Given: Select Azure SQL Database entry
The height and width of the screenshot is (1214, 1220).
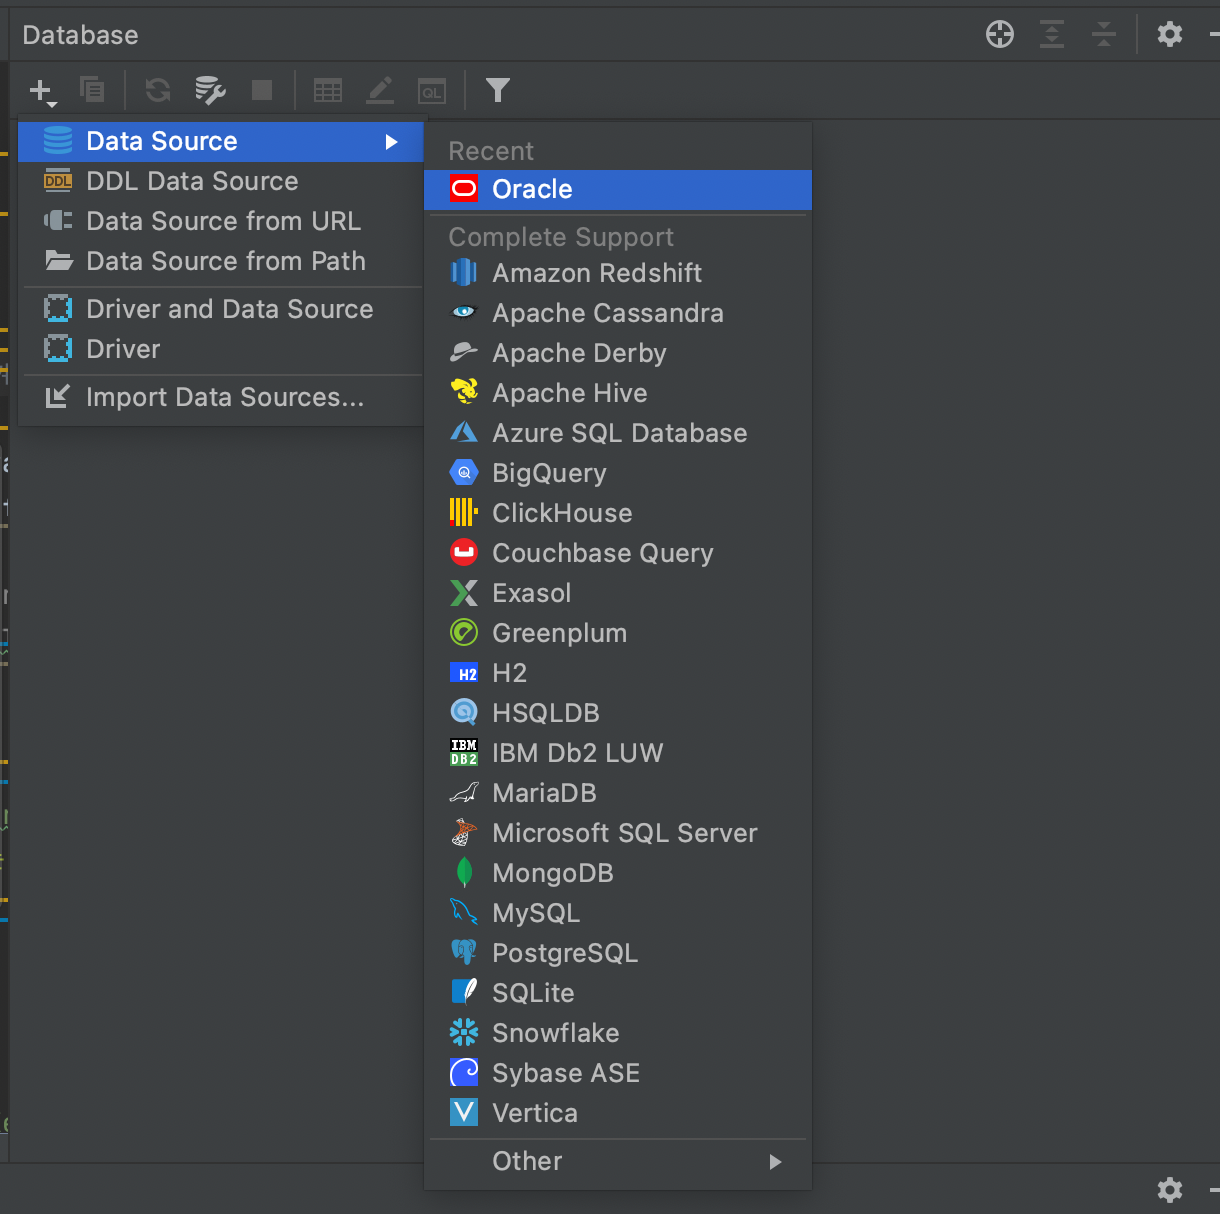Looking at the screenshot, I should coord(618,433).
